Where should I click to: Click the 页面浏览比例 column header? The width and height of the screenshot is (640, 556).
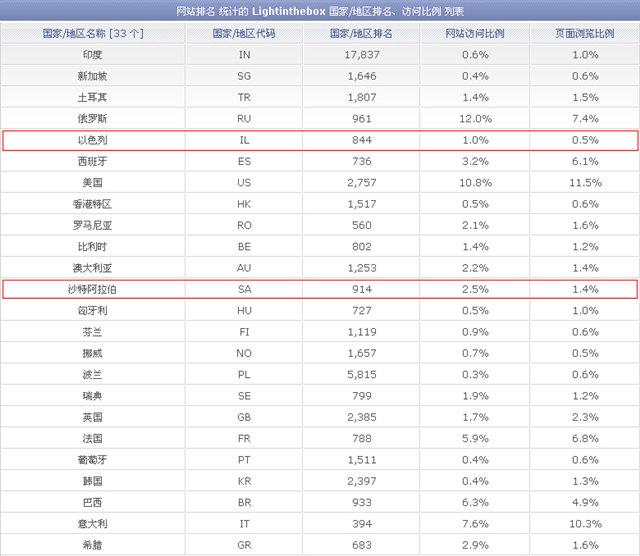coord(585,33)
